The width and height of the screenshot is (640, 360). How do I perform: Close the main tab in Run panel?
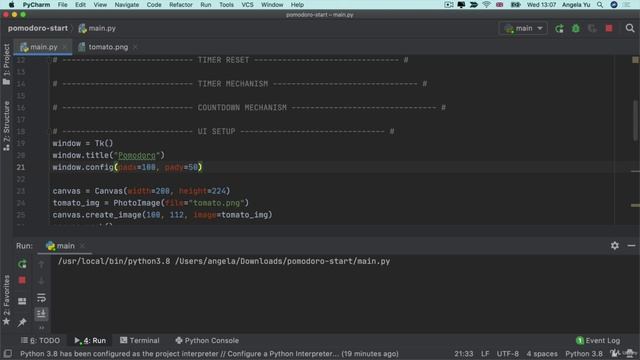[82, 246]
